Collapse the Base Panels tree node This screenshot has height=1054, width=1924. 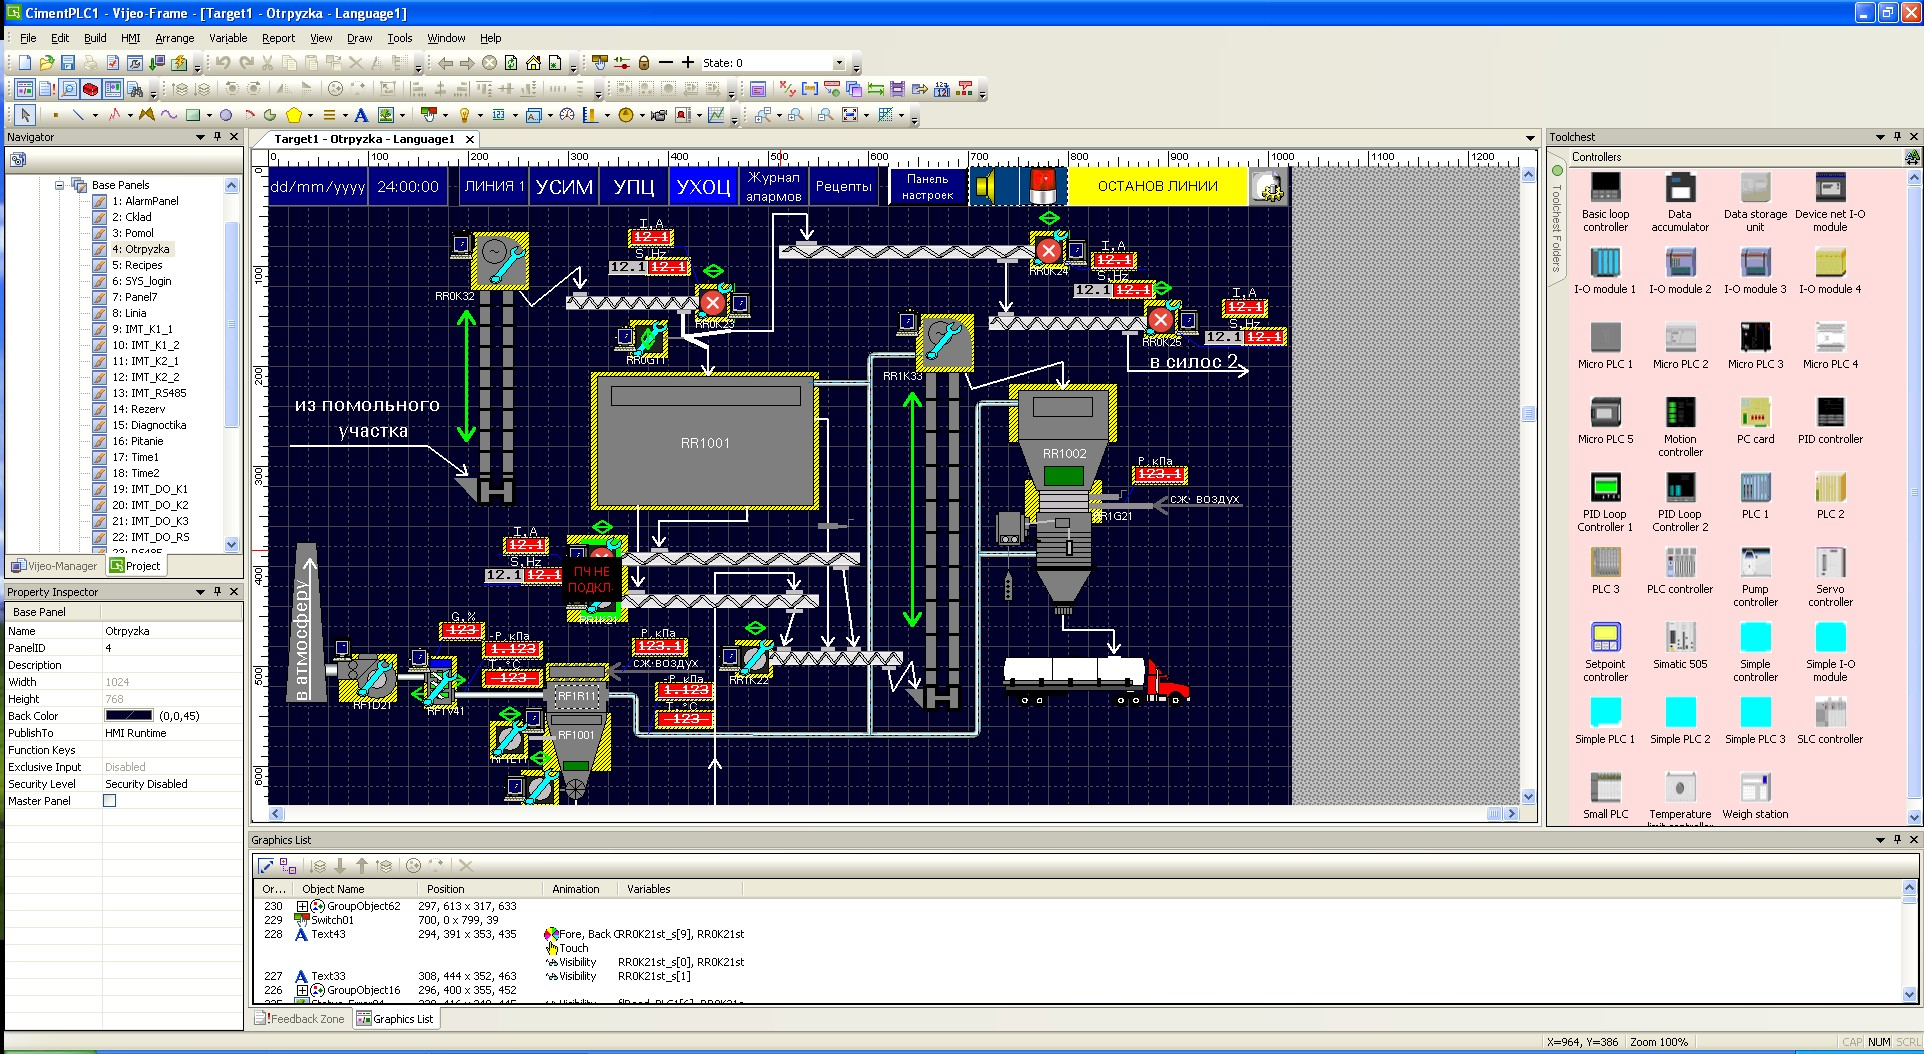click(60, 185)
